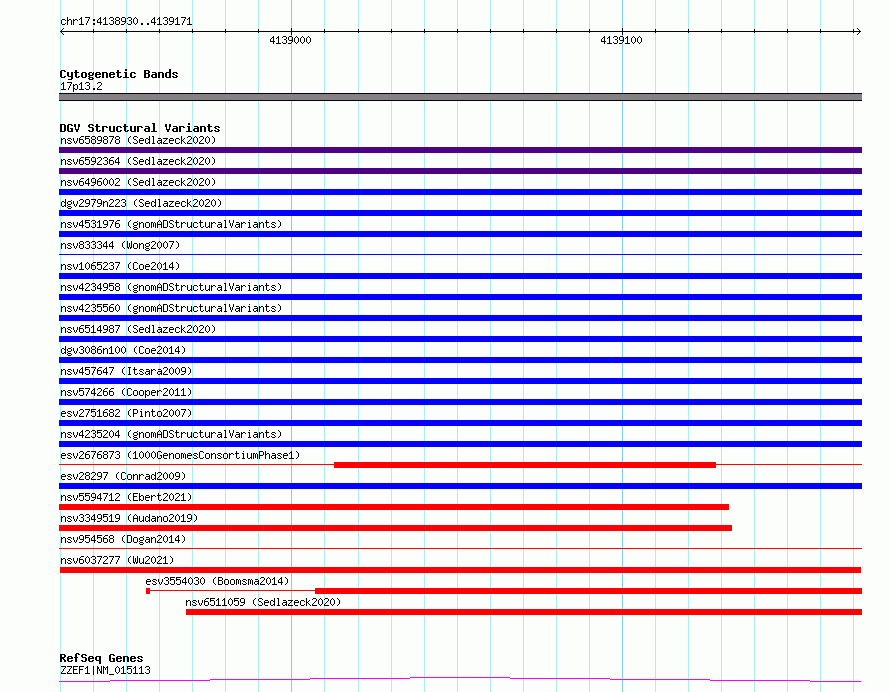Click the thick red bar of esv3554030
Image resolution: width=890 pixels, height=692 pixels.
(589, 591)
